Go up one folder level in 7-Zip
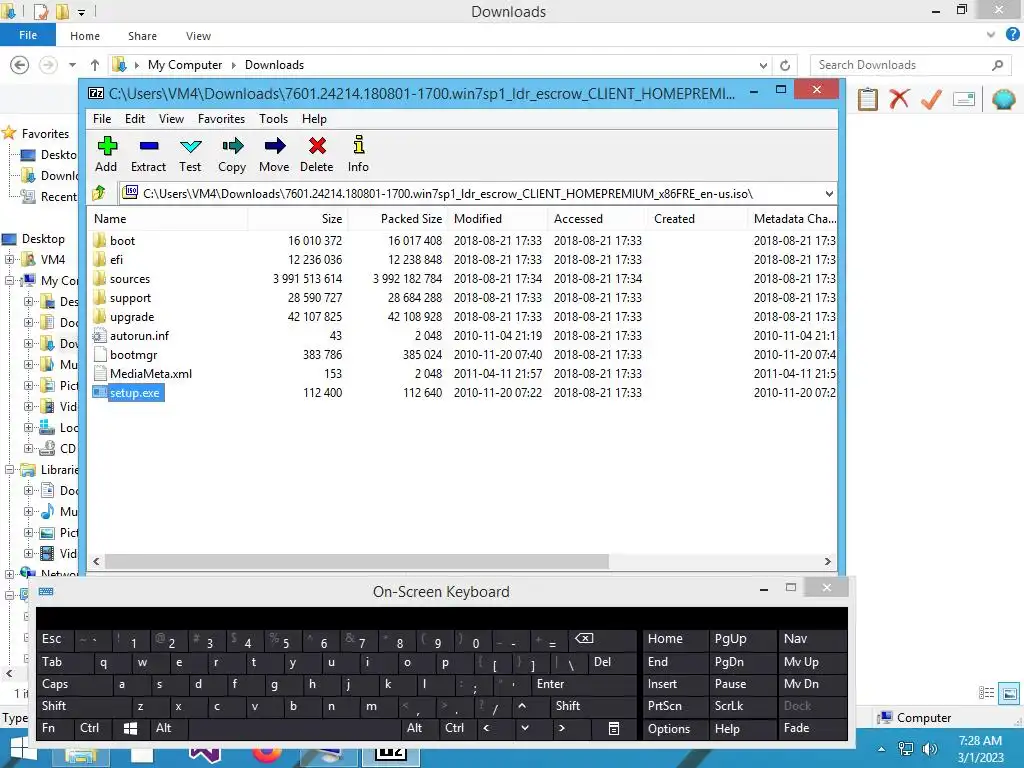This screenshot has height=768, width=1024. 99,193
